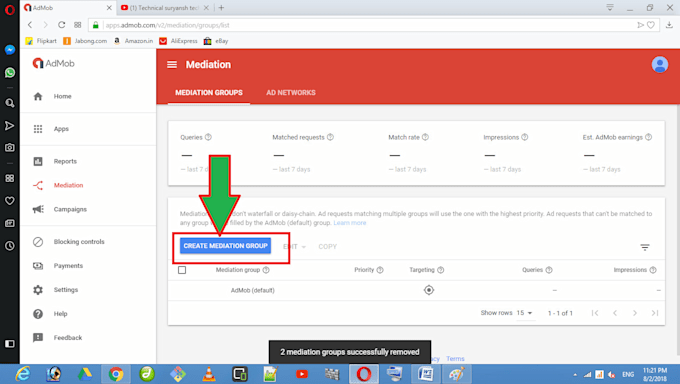Image resolution: width=680 pixels, height=384 pixels.
Task: Open the Show rows 15 dropdown
Action: 524,313
